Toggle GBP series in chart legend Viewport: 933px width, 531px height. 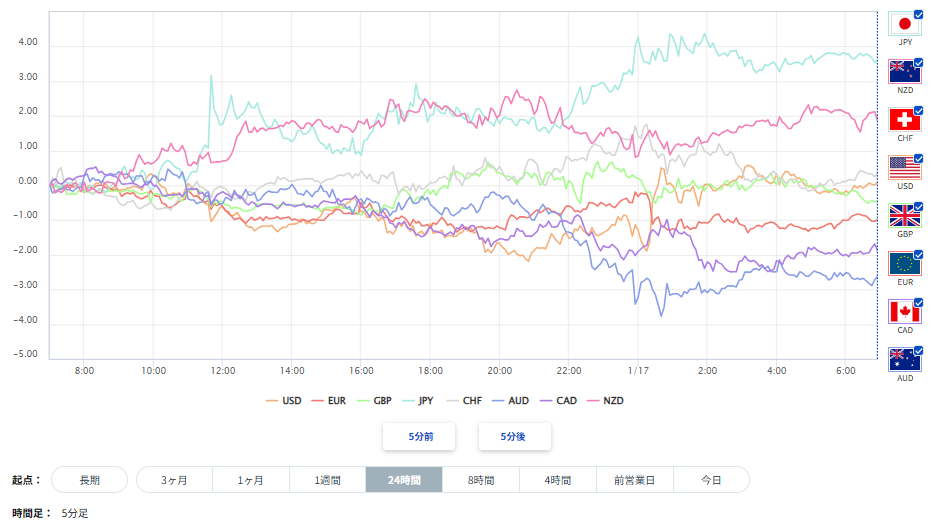[374, 401]
